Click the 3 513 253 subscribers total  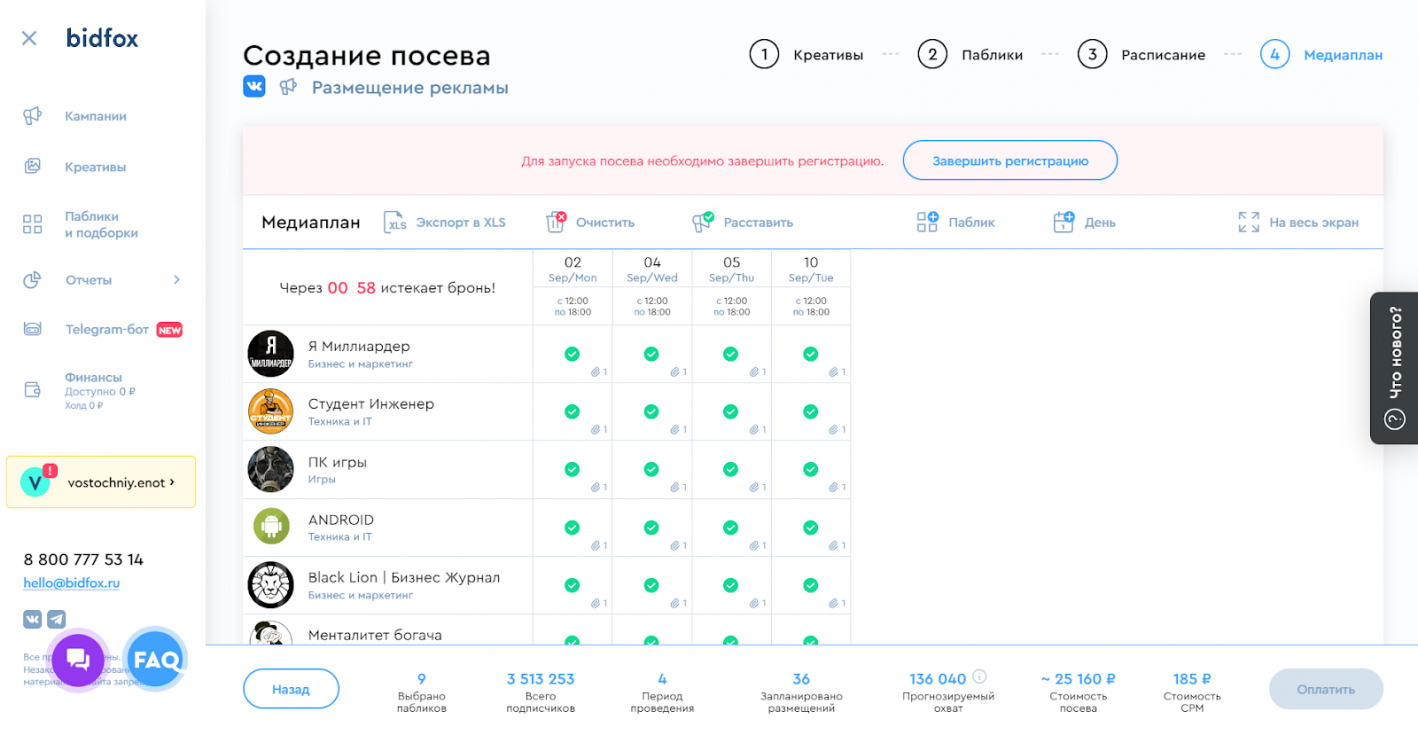541,679
